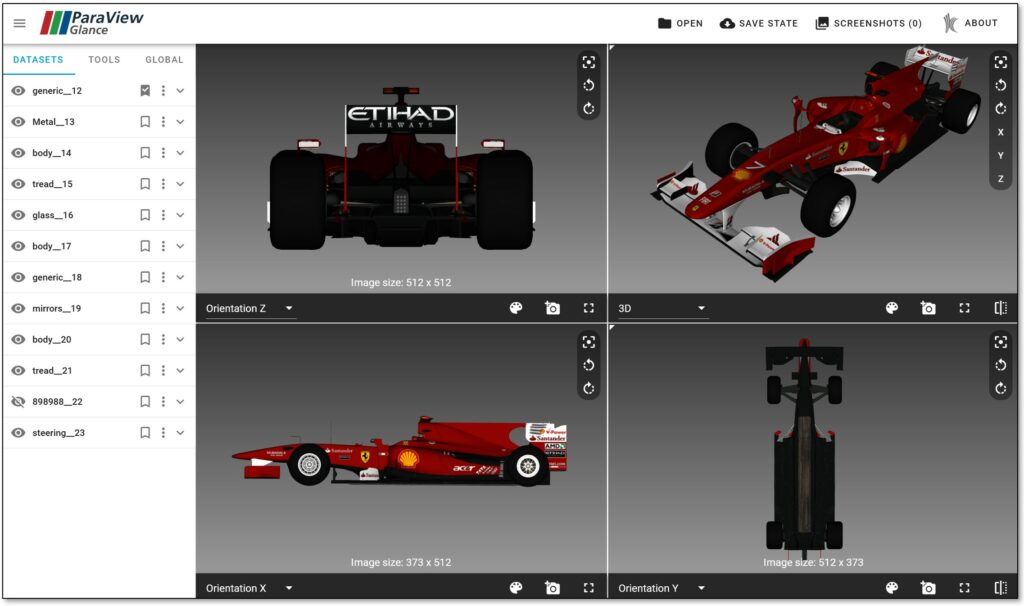Split the 3D view layout
The width and height of the screenshot is (1024, 606).
point(1000,308)
